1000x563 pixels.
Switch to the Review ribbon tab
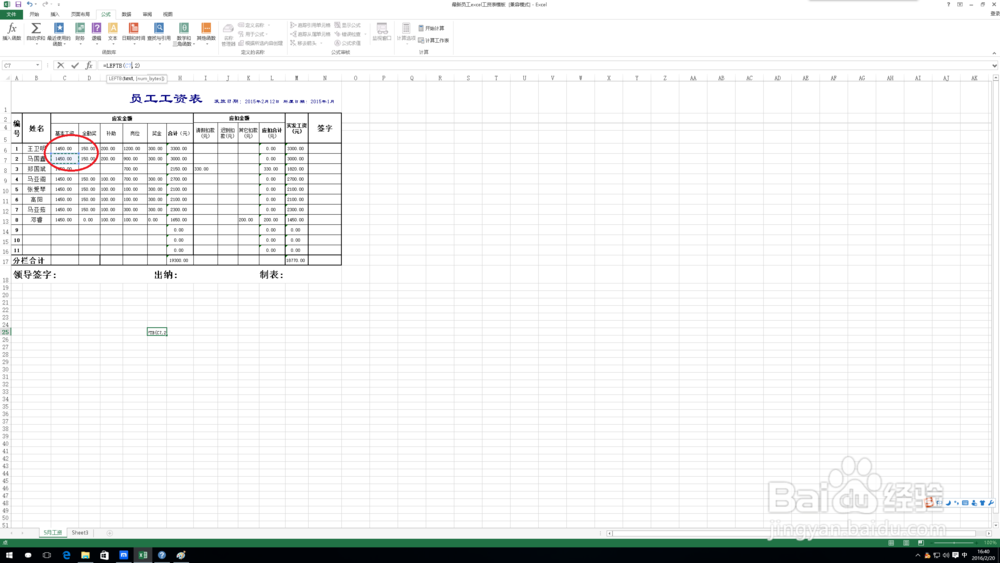tap(147, 14)
